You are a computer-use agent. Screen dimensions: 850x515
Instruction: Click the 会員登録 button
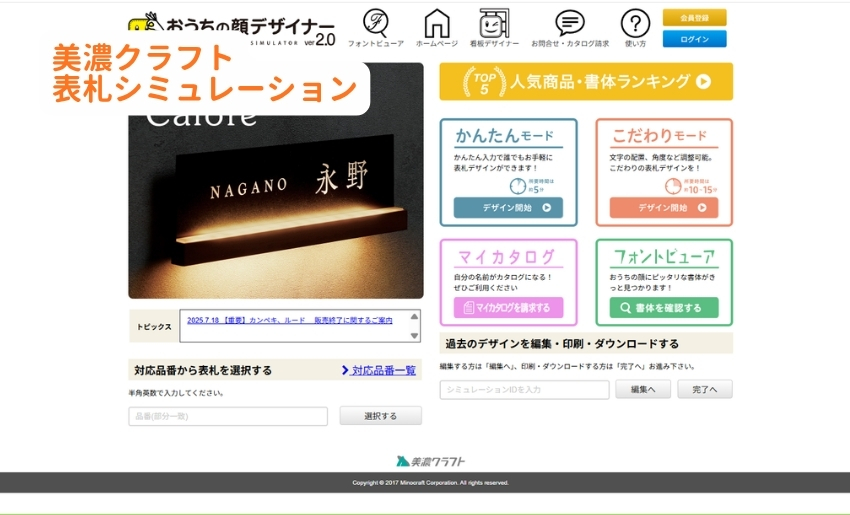pos(694,18)
